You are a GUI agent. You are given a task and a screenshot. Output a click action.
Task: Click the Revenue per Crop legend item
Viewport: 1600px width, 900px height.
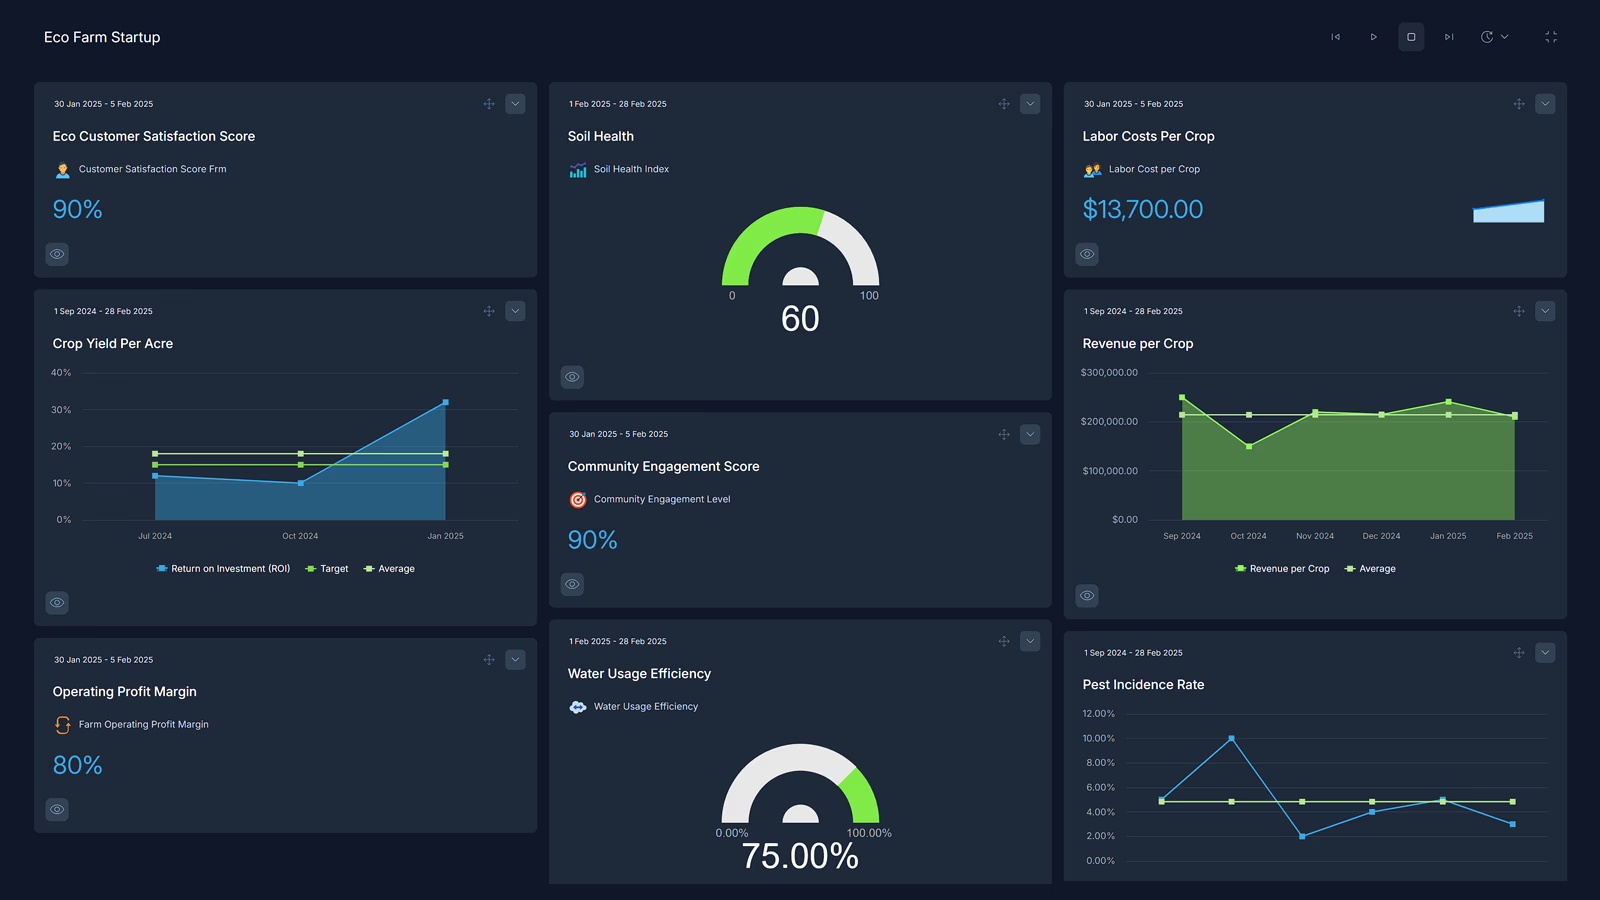(1282, 568)
